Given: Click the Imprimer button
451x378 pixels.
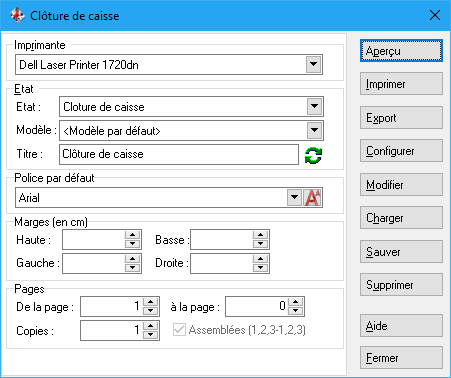Looking at the screenshot, I should [401, 84].
